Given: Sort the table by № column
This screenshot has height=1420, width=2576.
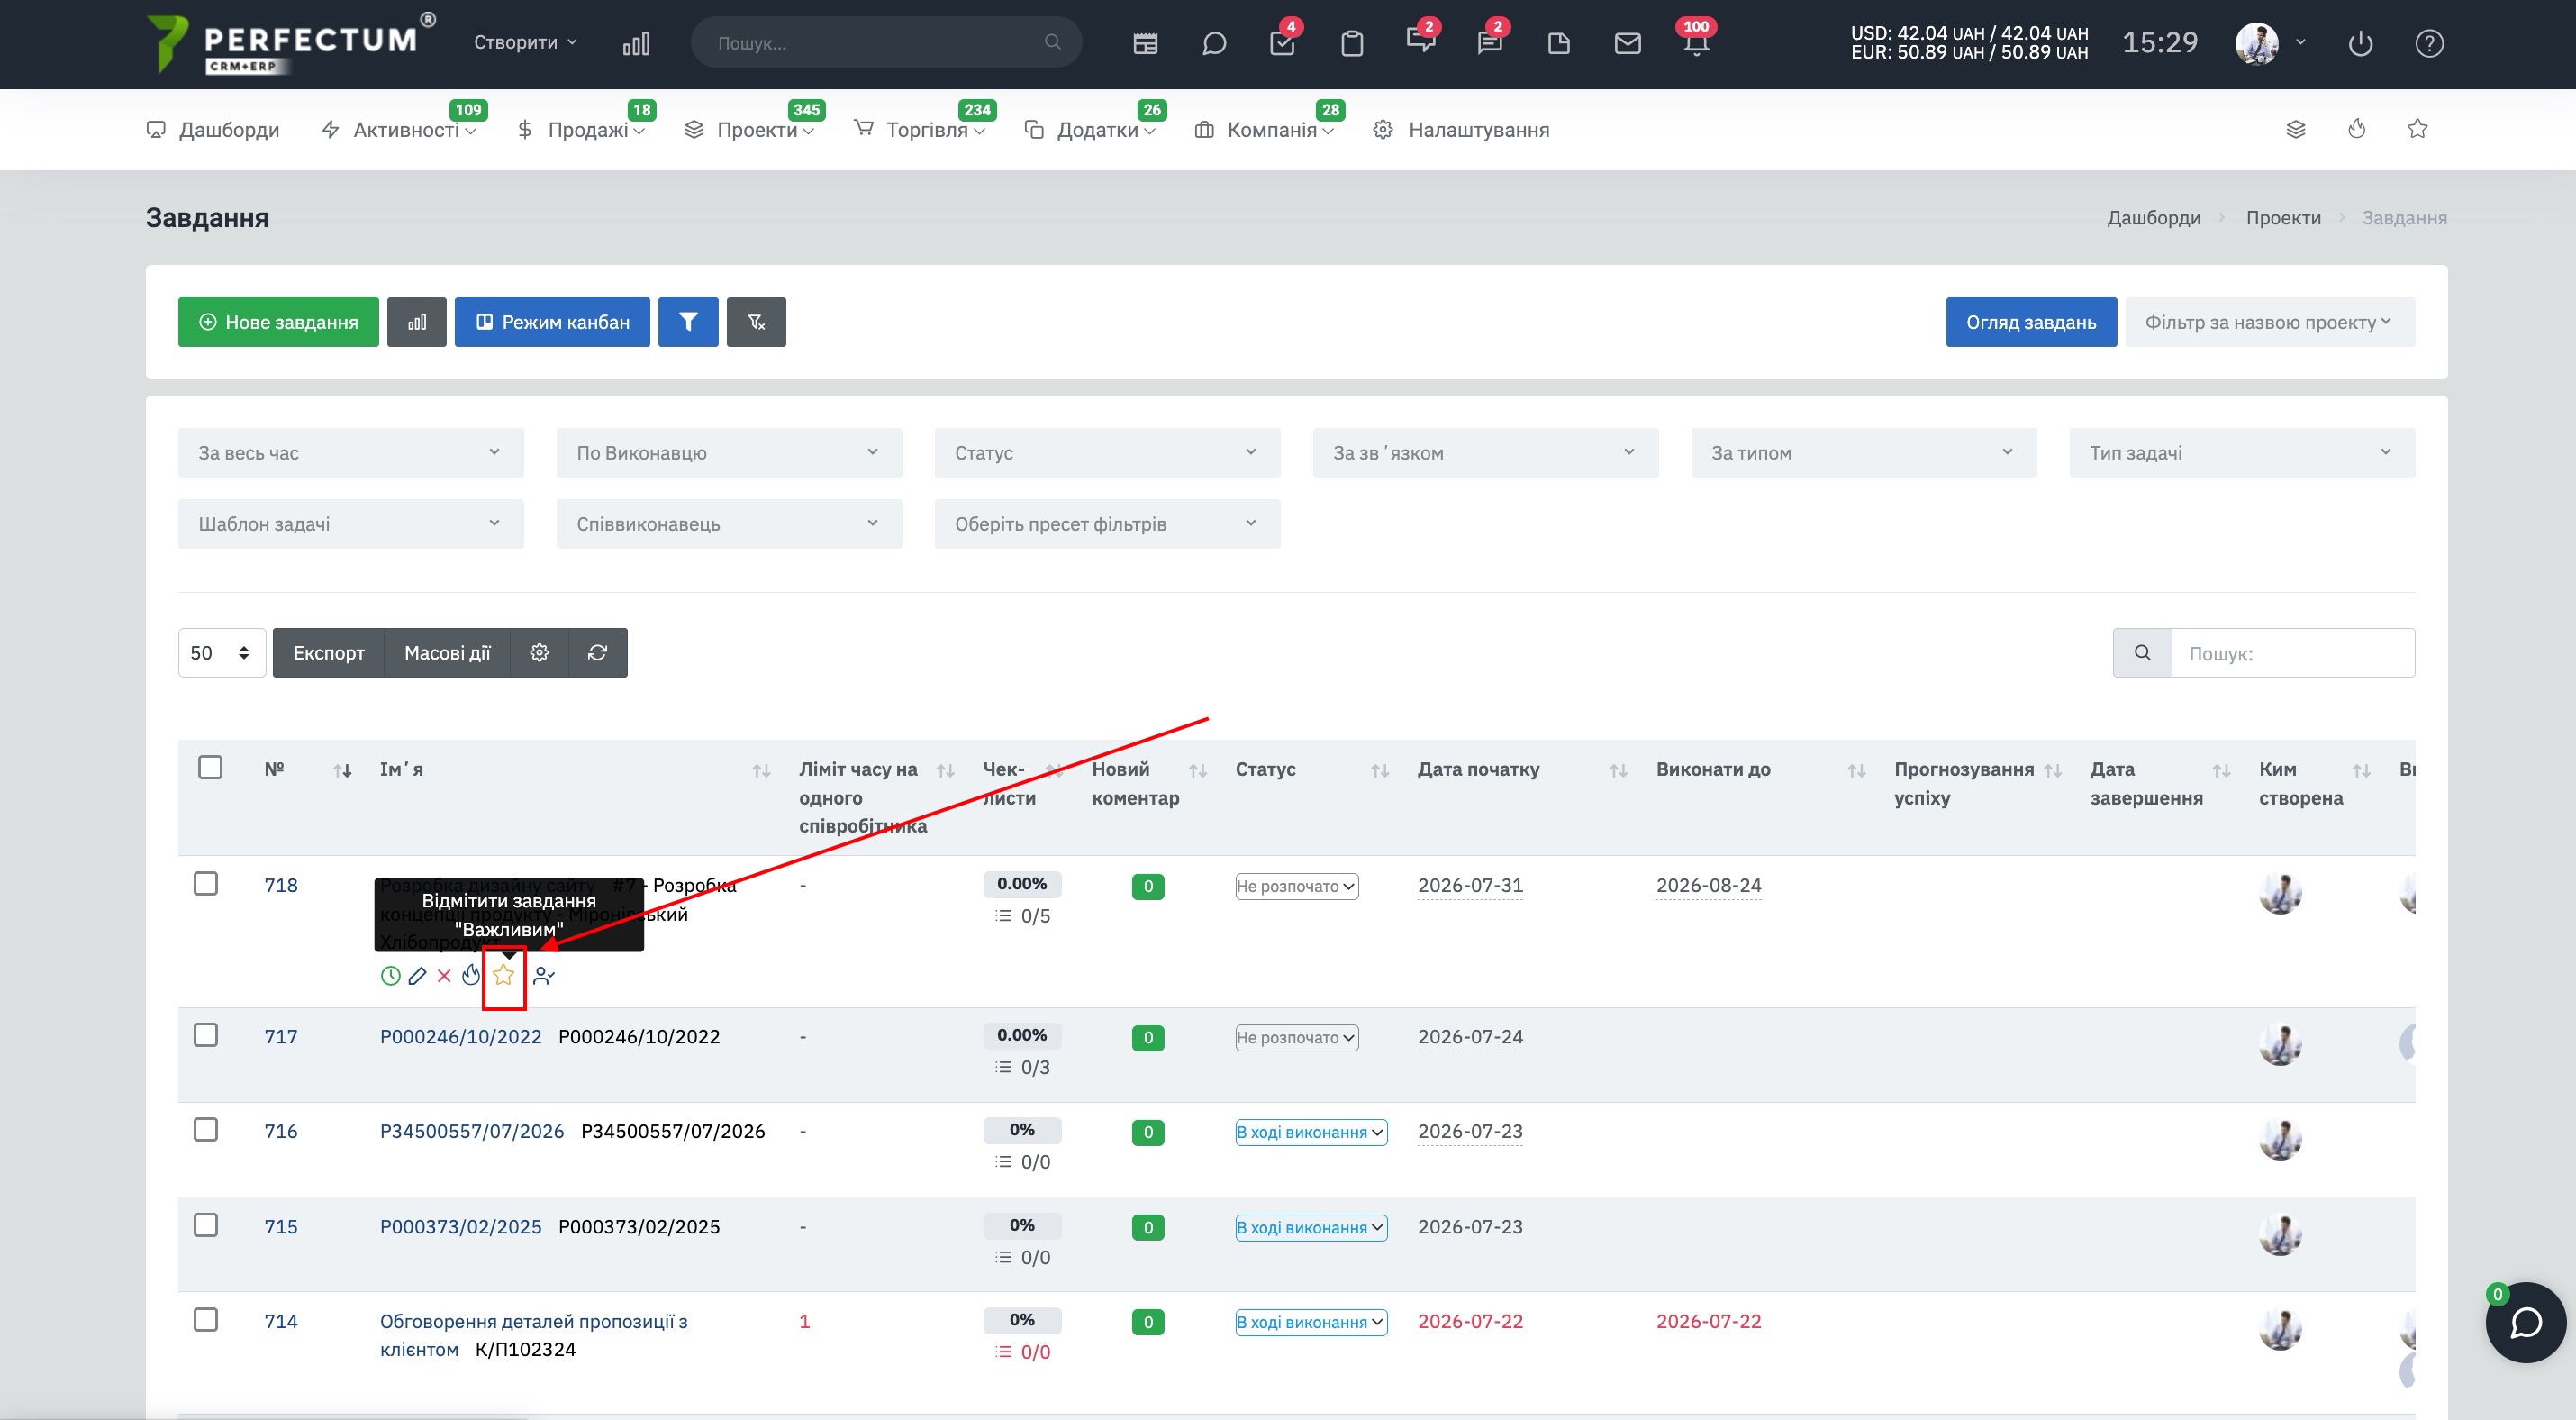Looking at the screenshot, I should coord(342,770).
